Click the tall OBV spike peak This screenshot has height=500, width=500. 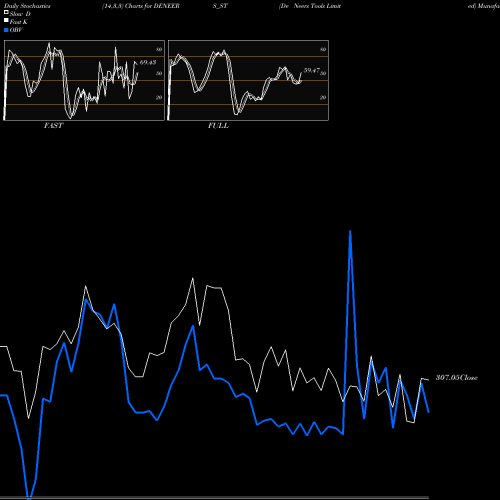(x=350, y=231)
